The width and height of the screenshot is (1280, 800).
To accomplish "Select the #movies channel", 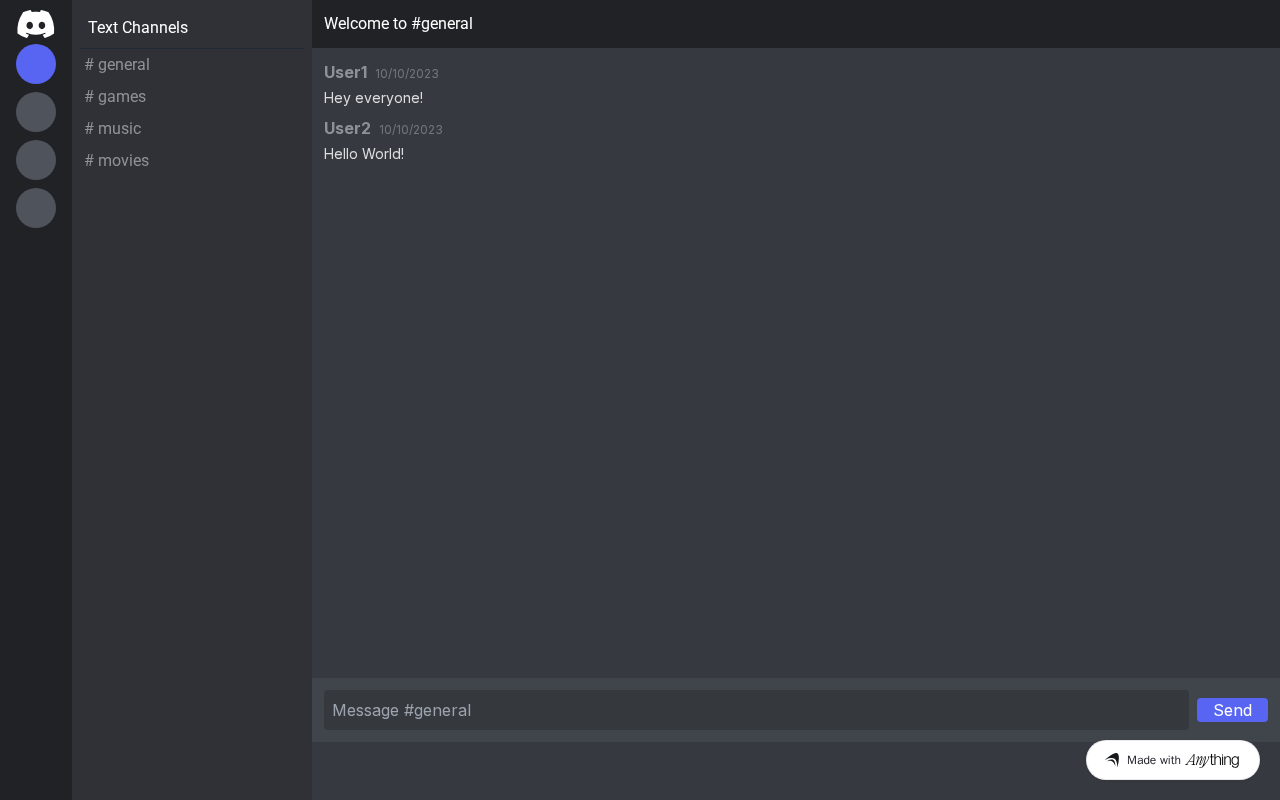I will tap(117, 161).
